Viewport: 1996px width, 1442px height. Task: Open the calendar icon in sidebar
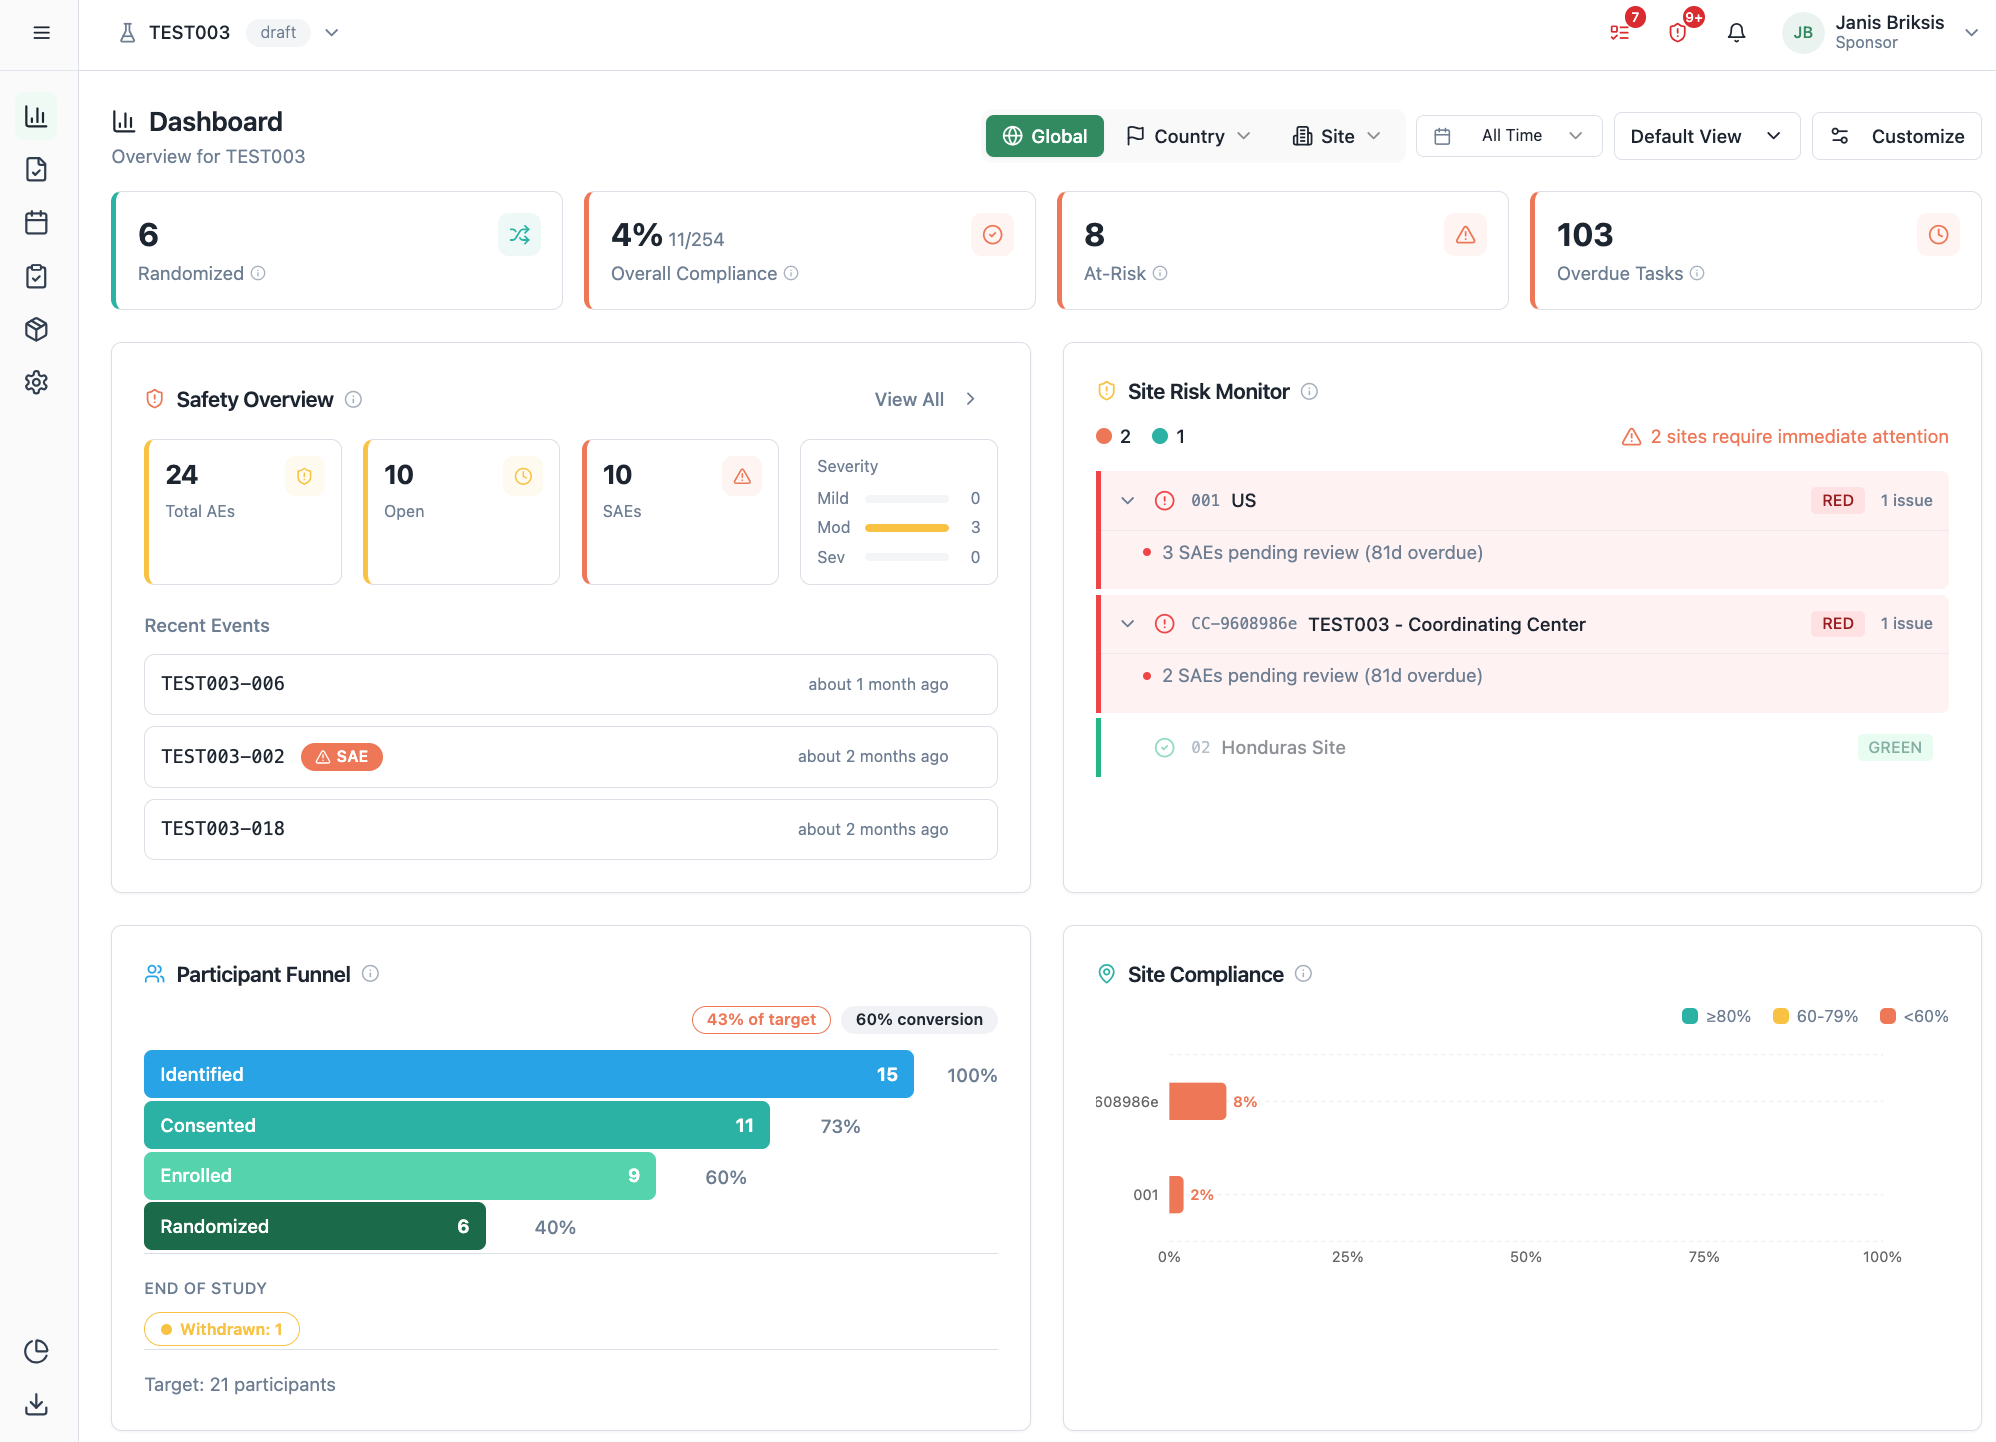pyautogui.click(x=37, y=222)
